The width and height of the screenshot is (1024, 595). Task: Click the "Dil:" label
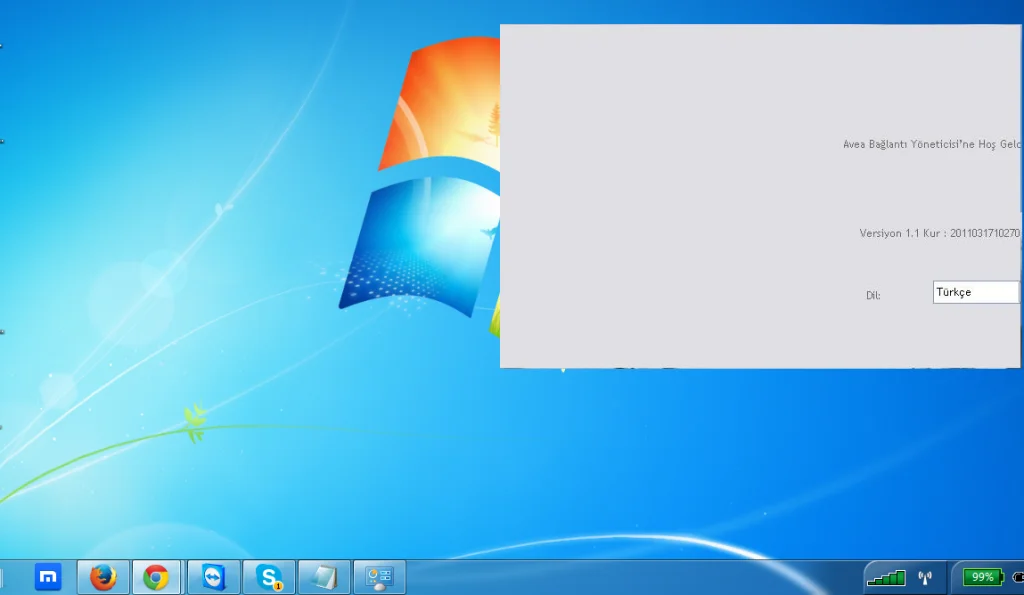pyautogui.click(x=873, y=295)
